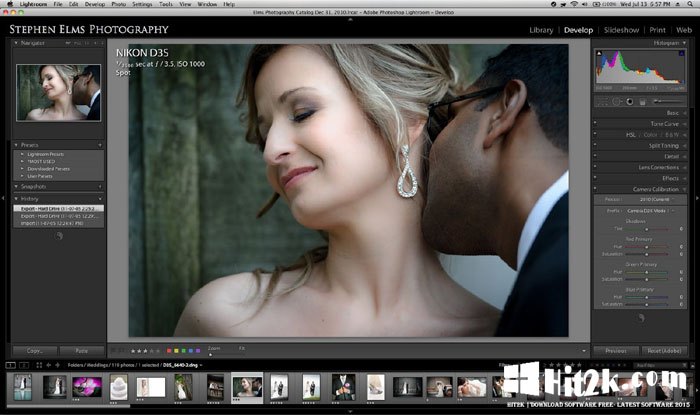Toggle the highlight clipping indicator in histogram

click(681, 54)
